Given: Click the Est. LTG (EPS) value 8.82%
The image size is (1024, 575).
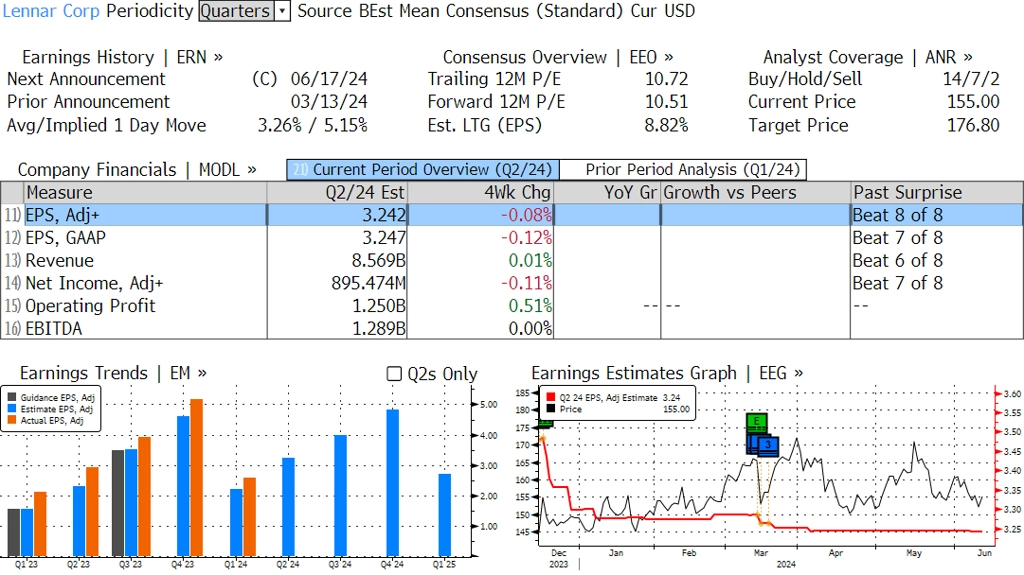Looking at the screenshot, I should (x=666, y=125).
